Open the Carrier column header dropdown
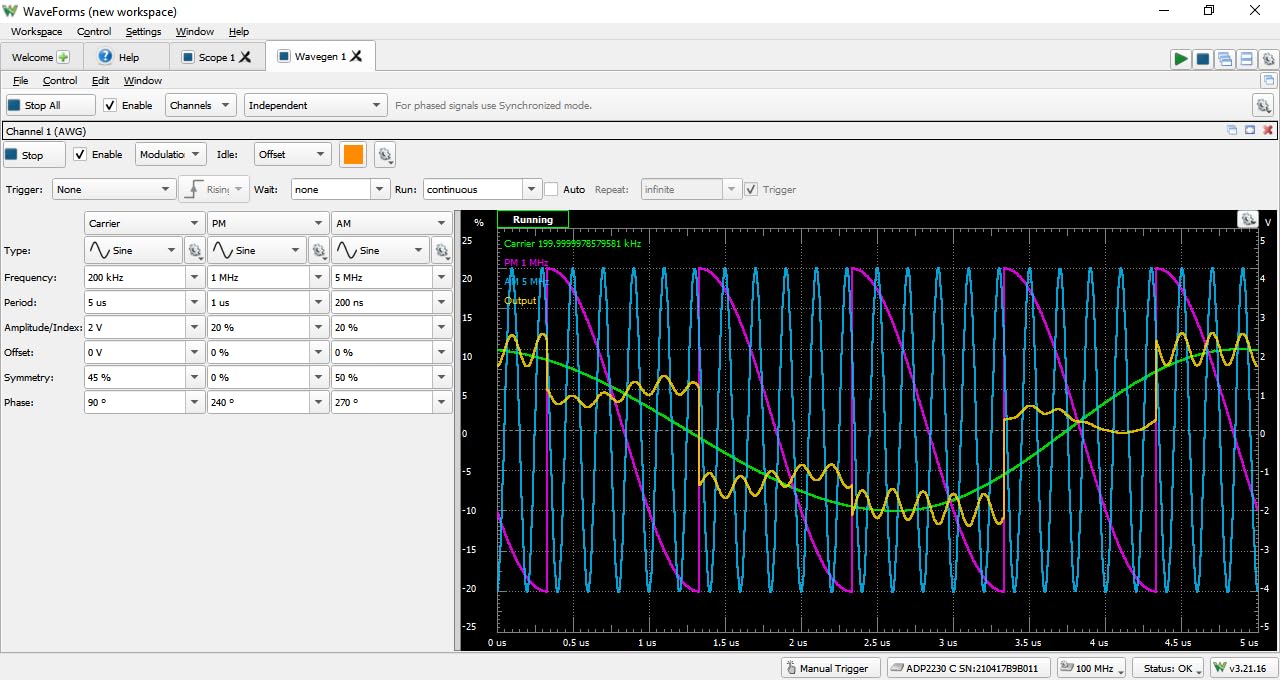 [144, 224]
